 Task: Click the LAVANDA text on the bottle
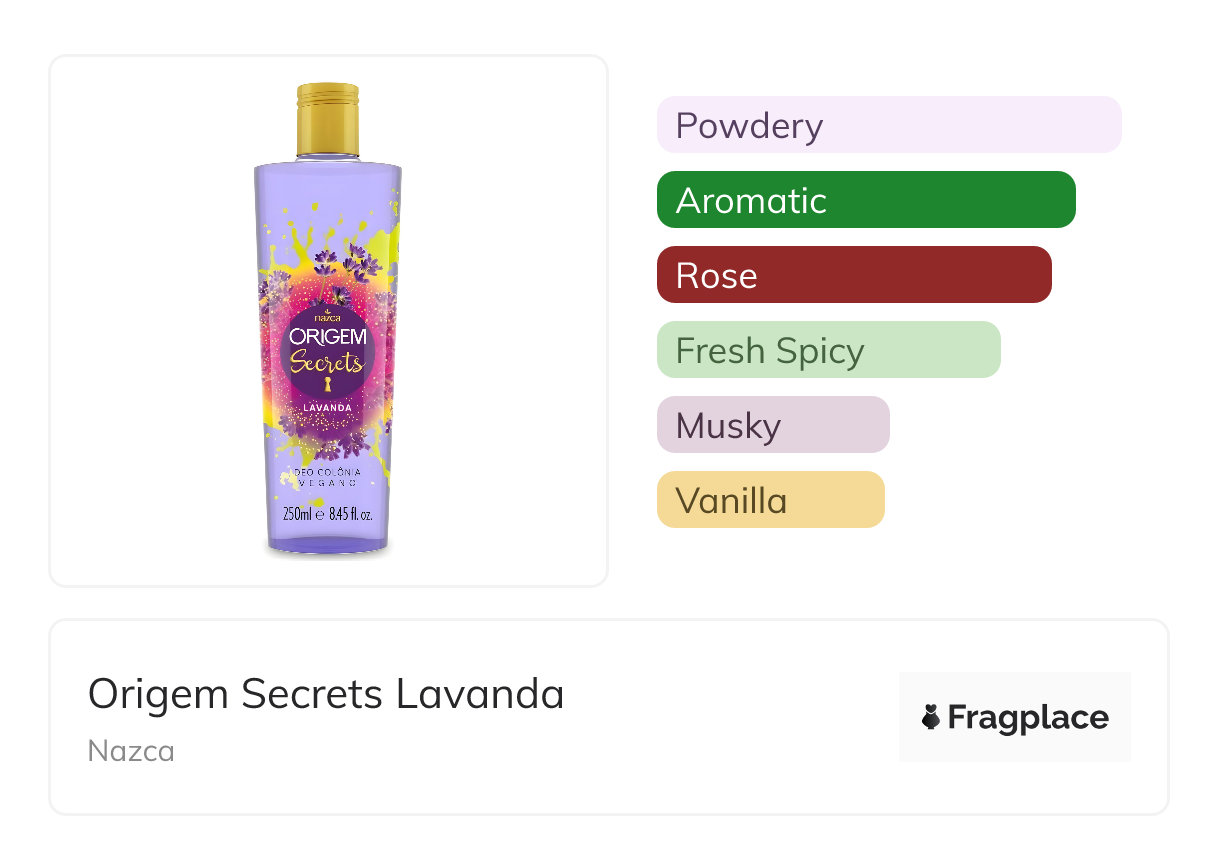click(327, 407)
